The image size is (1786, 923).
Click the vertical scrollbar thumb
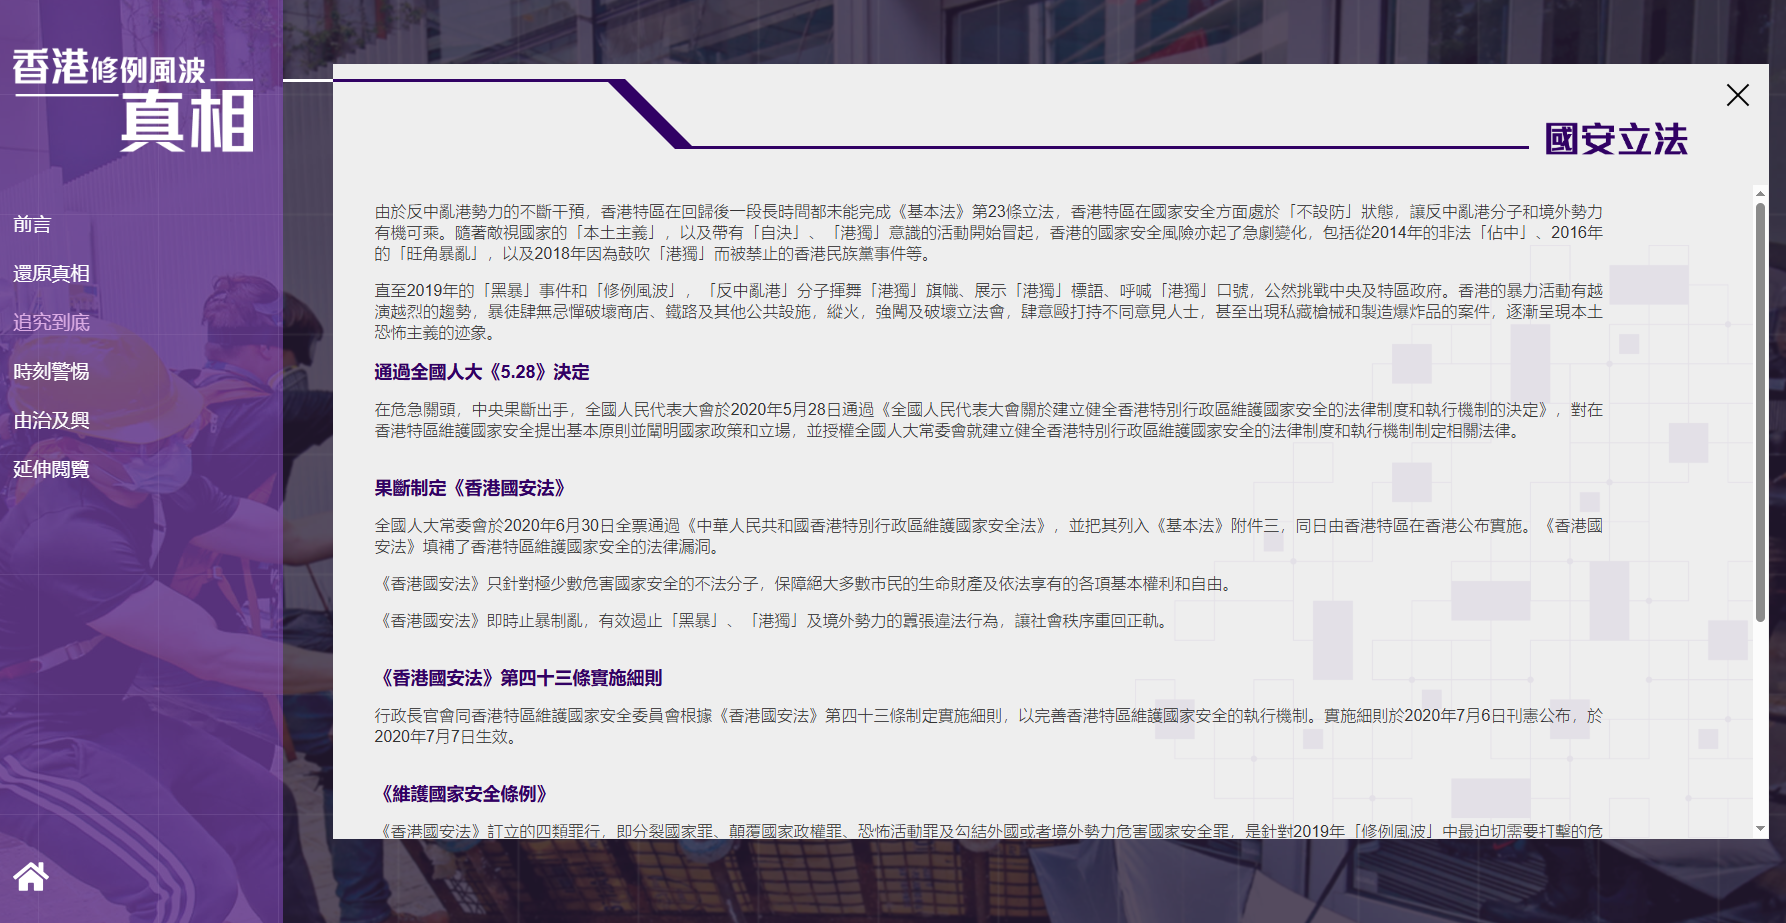coord(1760,410)
